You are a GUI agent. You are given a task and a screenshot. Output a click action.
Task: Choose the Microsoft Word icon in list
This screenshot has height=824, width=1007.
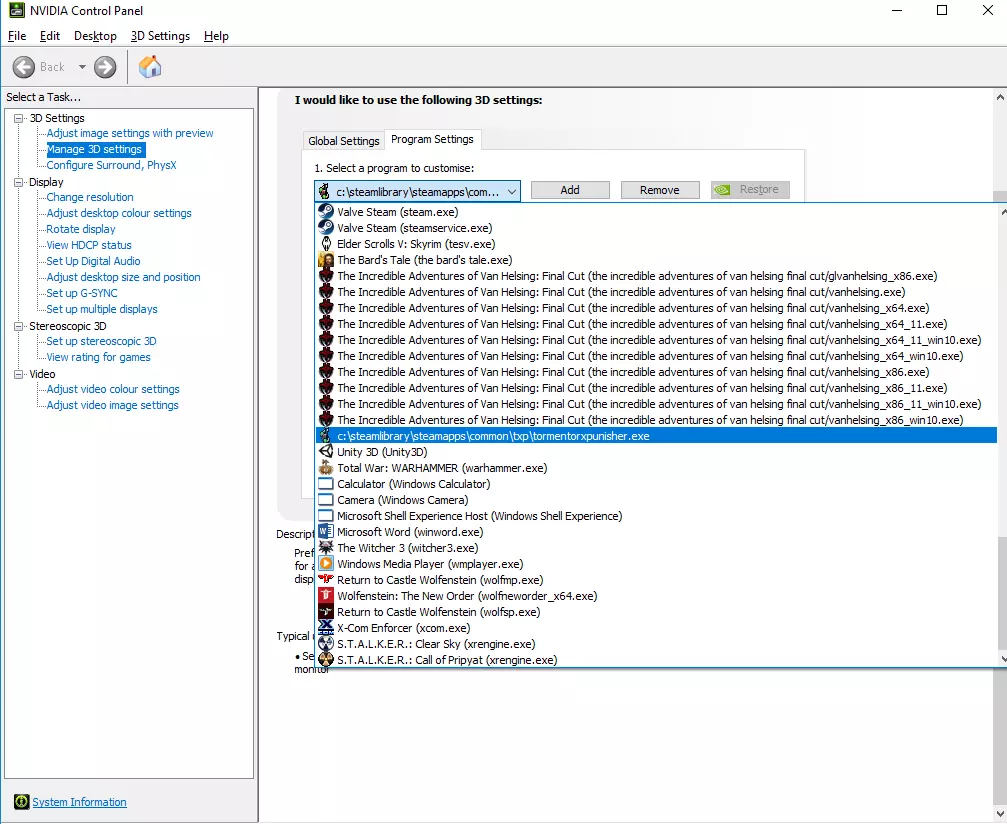point(325,532)
